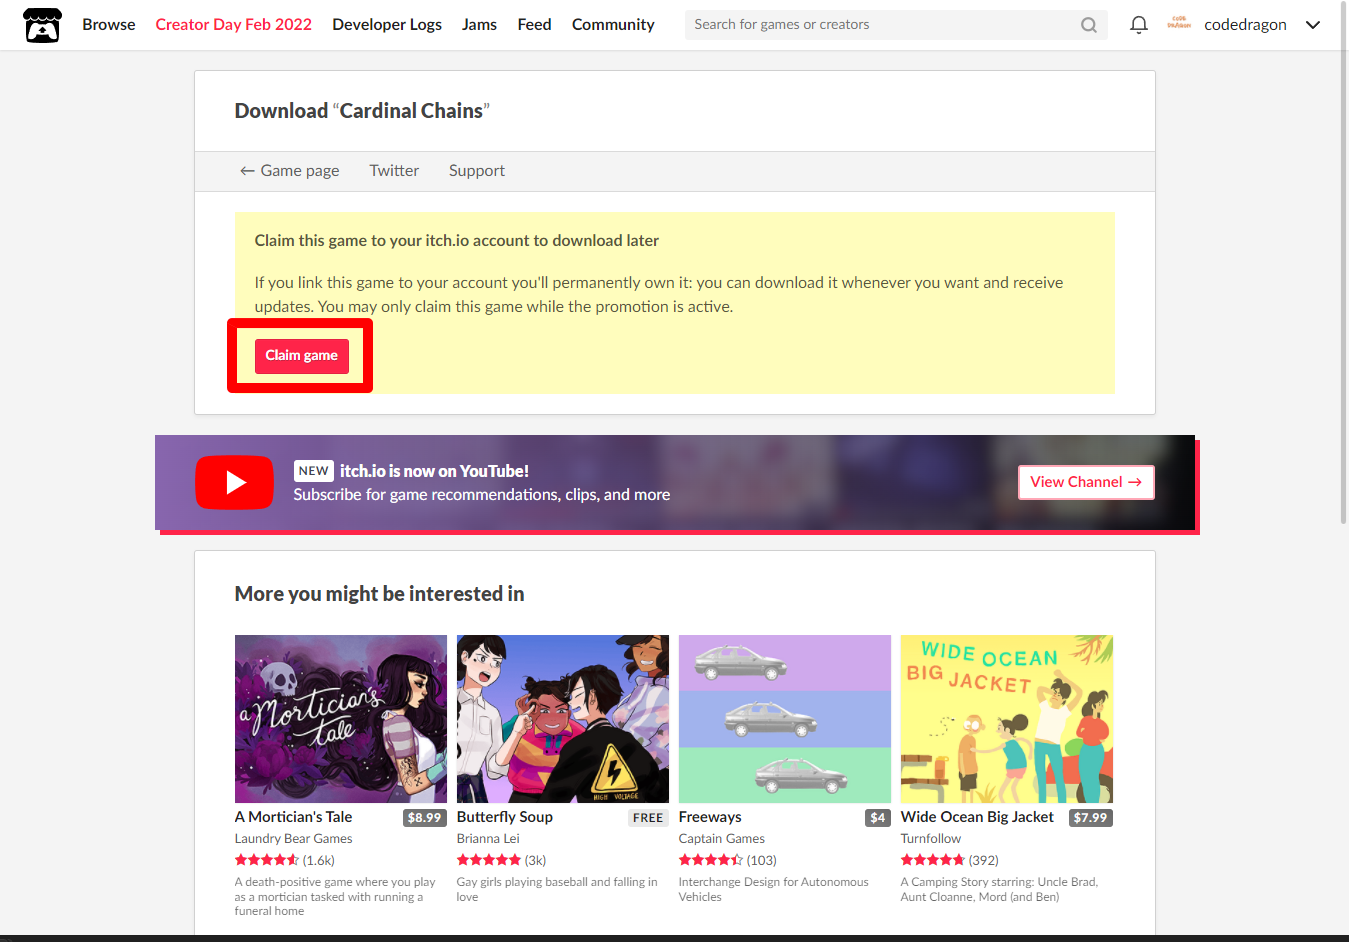The height and width of the screenshot is (942, 1349).
Task: Open the Twitter link
Action: coord(394,171)
